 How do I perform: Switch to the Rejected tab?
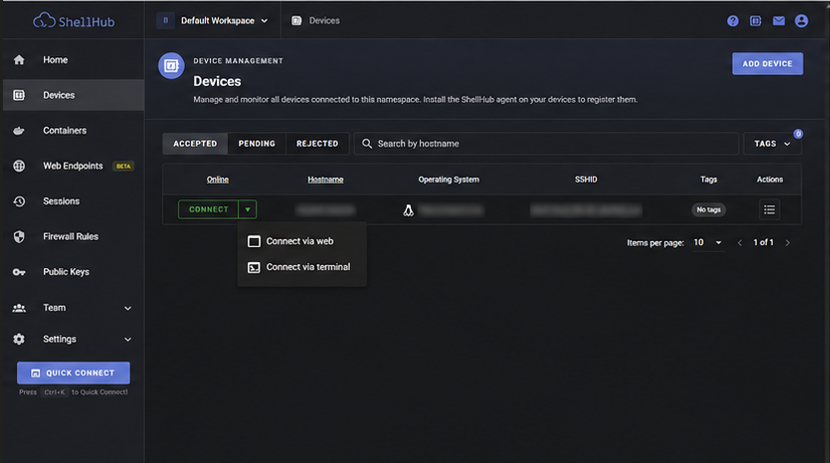point(317,143)
